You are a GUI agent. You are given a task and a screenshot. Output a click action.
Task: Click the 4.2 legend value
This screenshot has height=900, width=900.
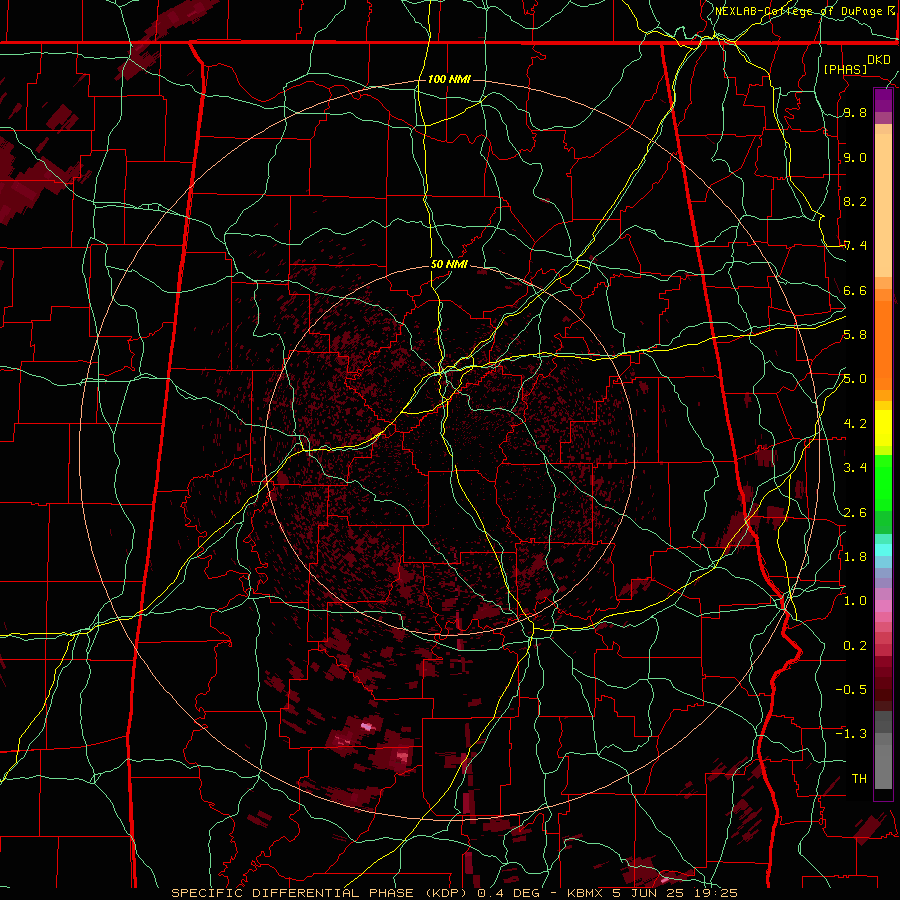tap(855, 424)
